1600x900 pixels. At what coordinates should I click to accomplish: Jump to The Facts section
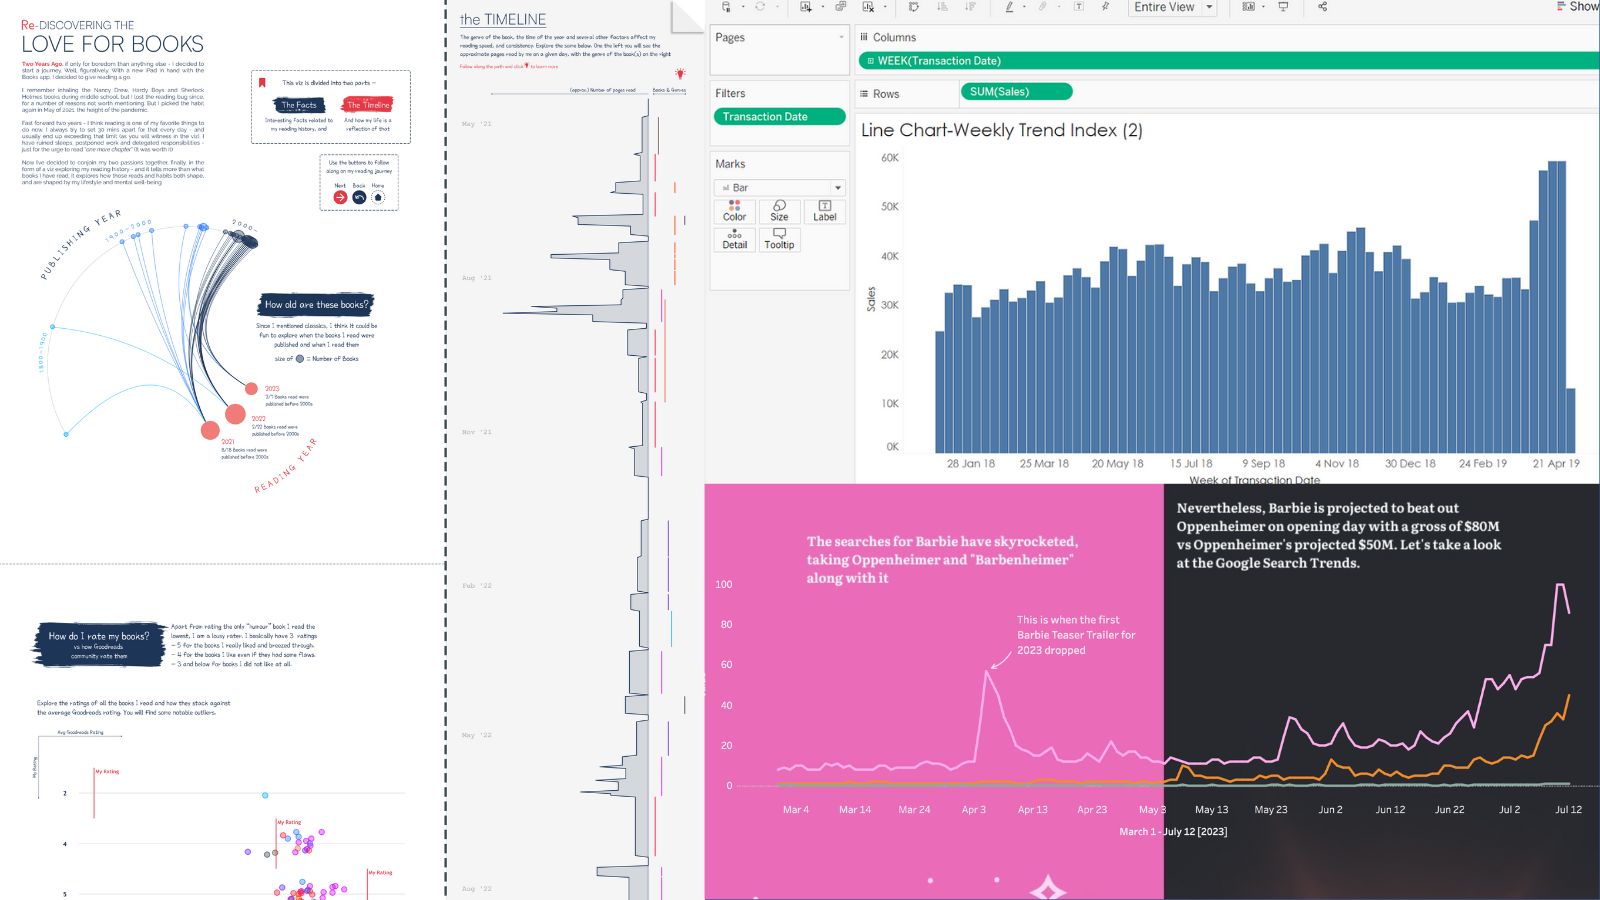pos(298,105)
